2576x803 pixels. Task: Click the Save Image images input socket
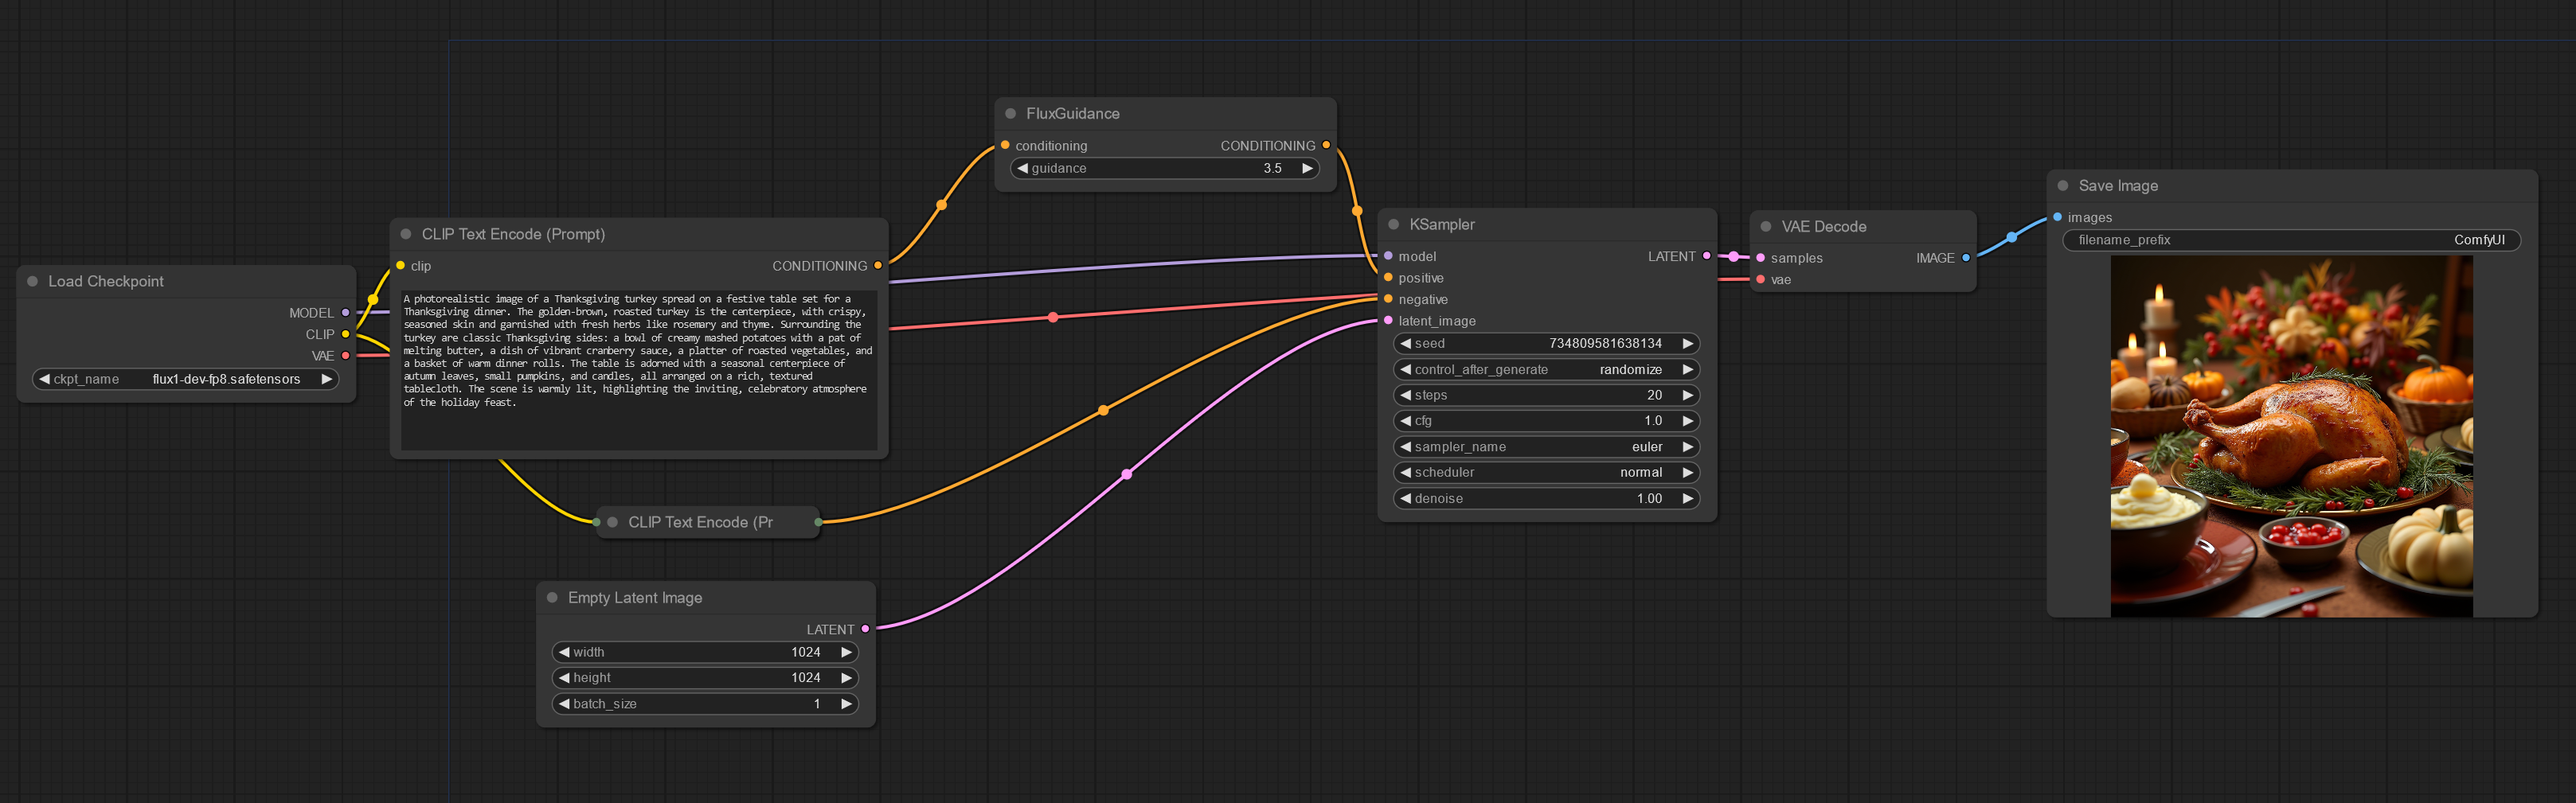(2057, 217)
